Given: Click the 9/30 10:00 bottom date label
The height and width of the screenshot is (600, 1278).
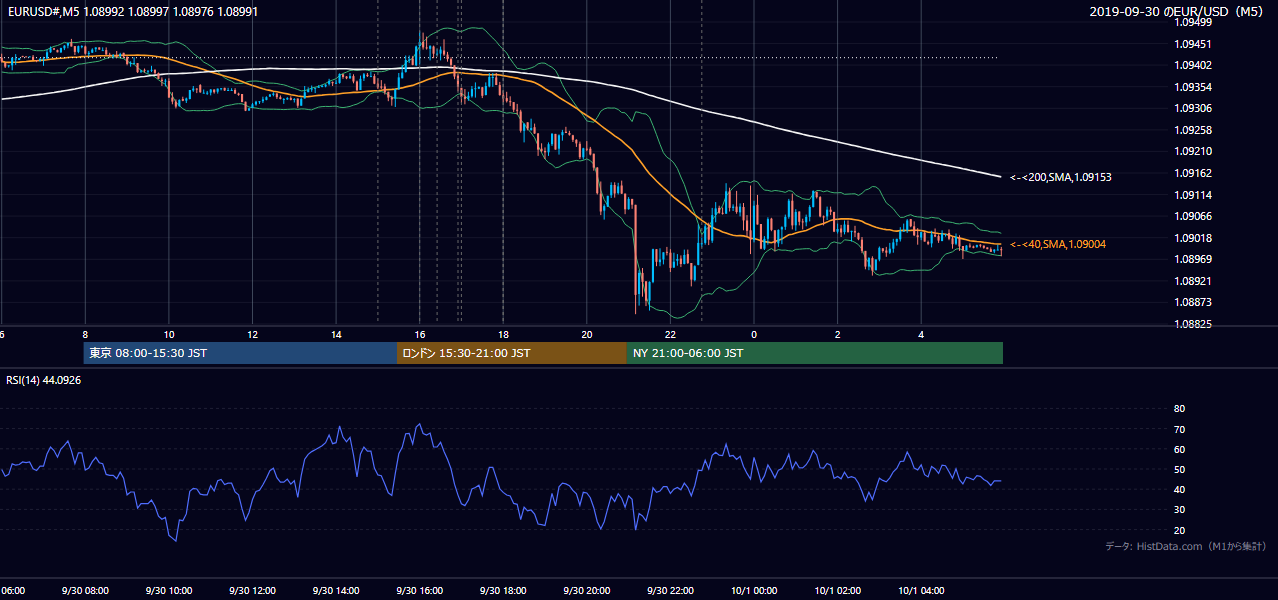Looking at the screenshot, I should click(x=169, y=590).
